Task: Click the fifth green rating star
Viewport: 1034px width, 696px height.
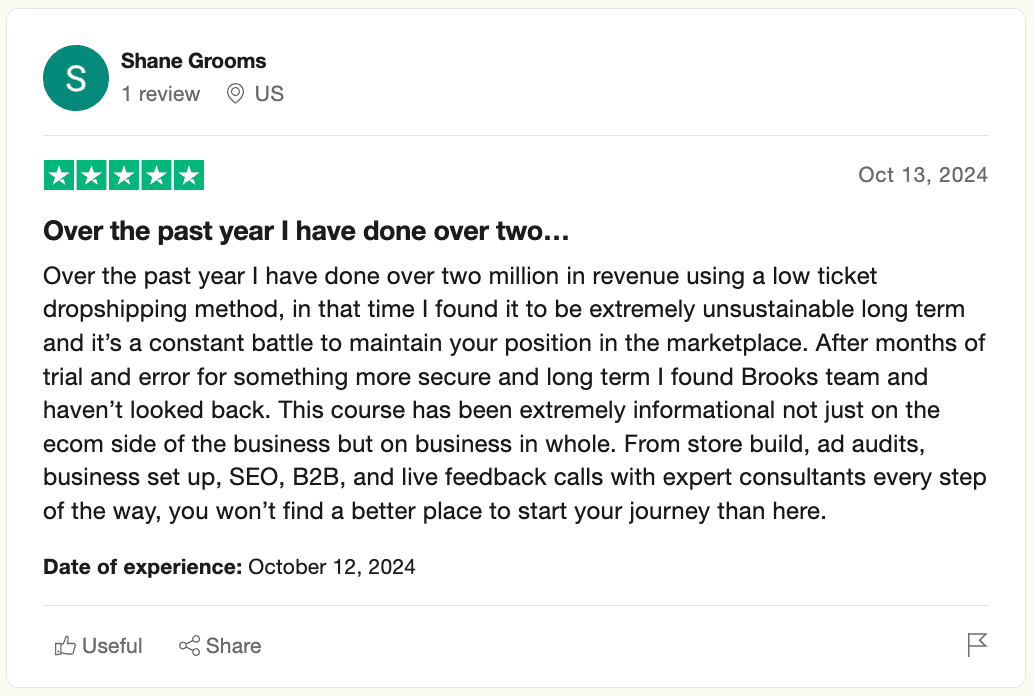Action: tap(188, 176)
